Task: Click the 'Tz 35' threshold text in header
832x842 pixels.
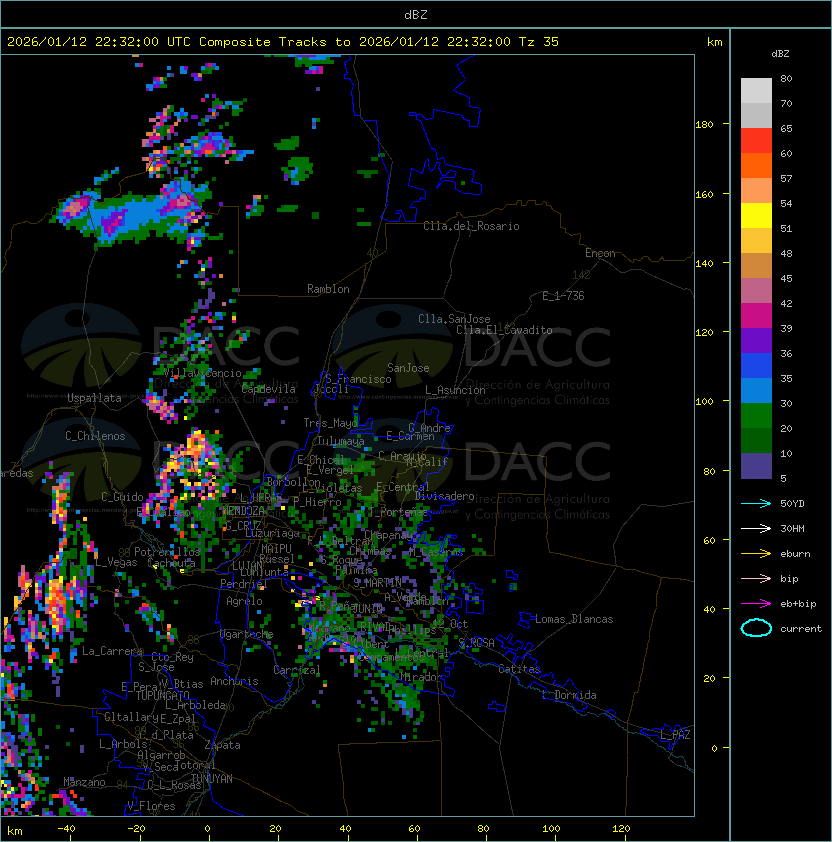Action: pos(539,42)
